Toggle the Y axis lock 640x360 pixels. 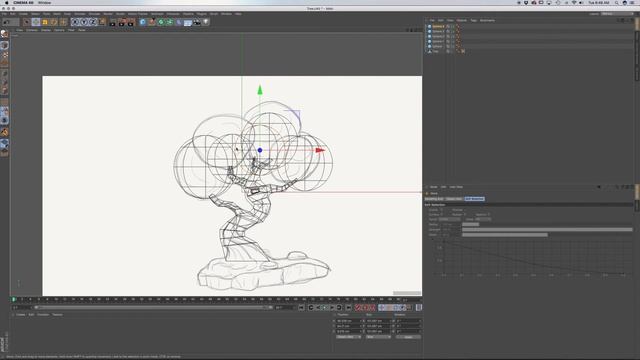[x=84, y=22]
